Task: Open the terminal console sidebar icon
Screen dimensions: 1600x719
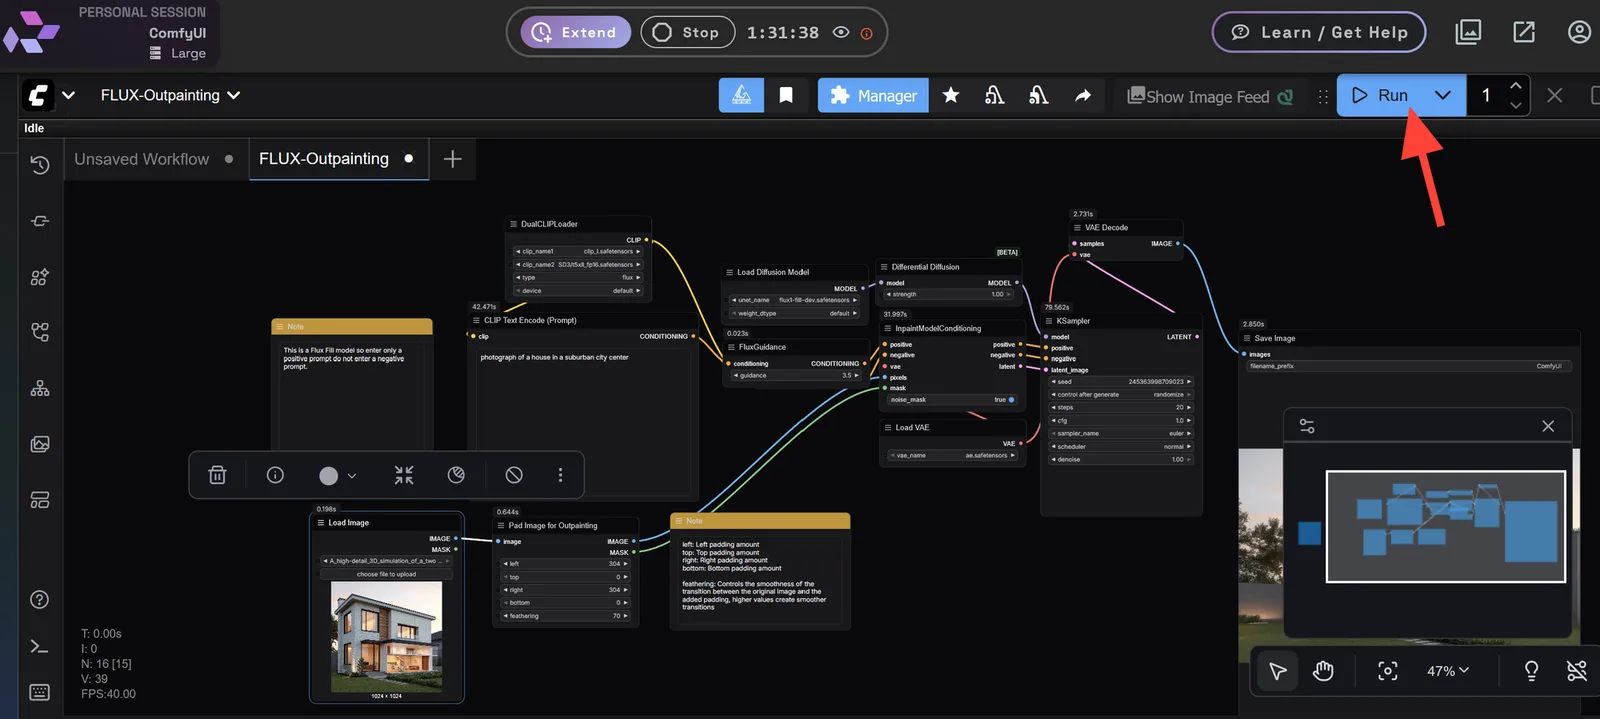Action: pyautogui.click(x=40, y=647)
